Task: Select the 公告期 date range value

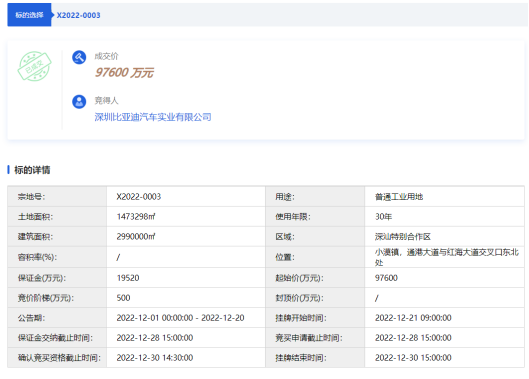Action: pos(180,318)
